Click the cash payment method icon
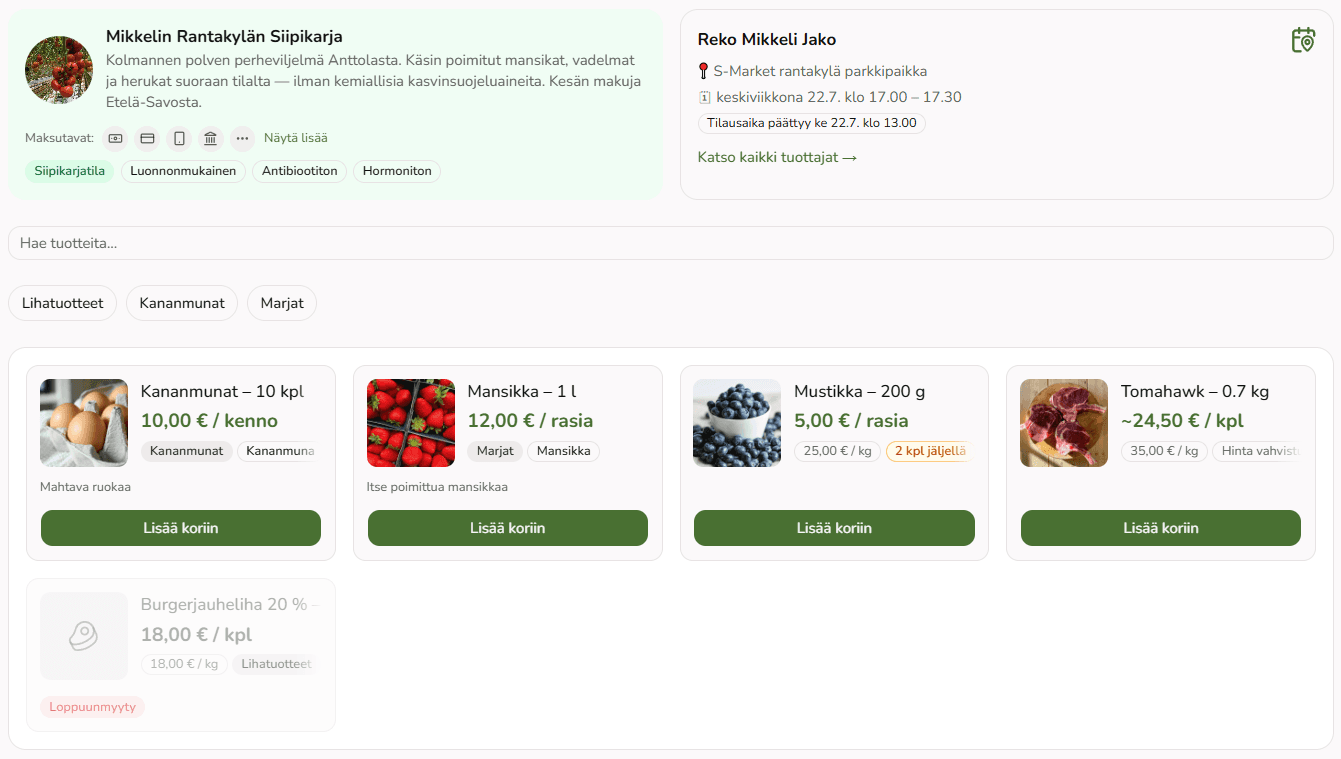 tap(116, 138)
